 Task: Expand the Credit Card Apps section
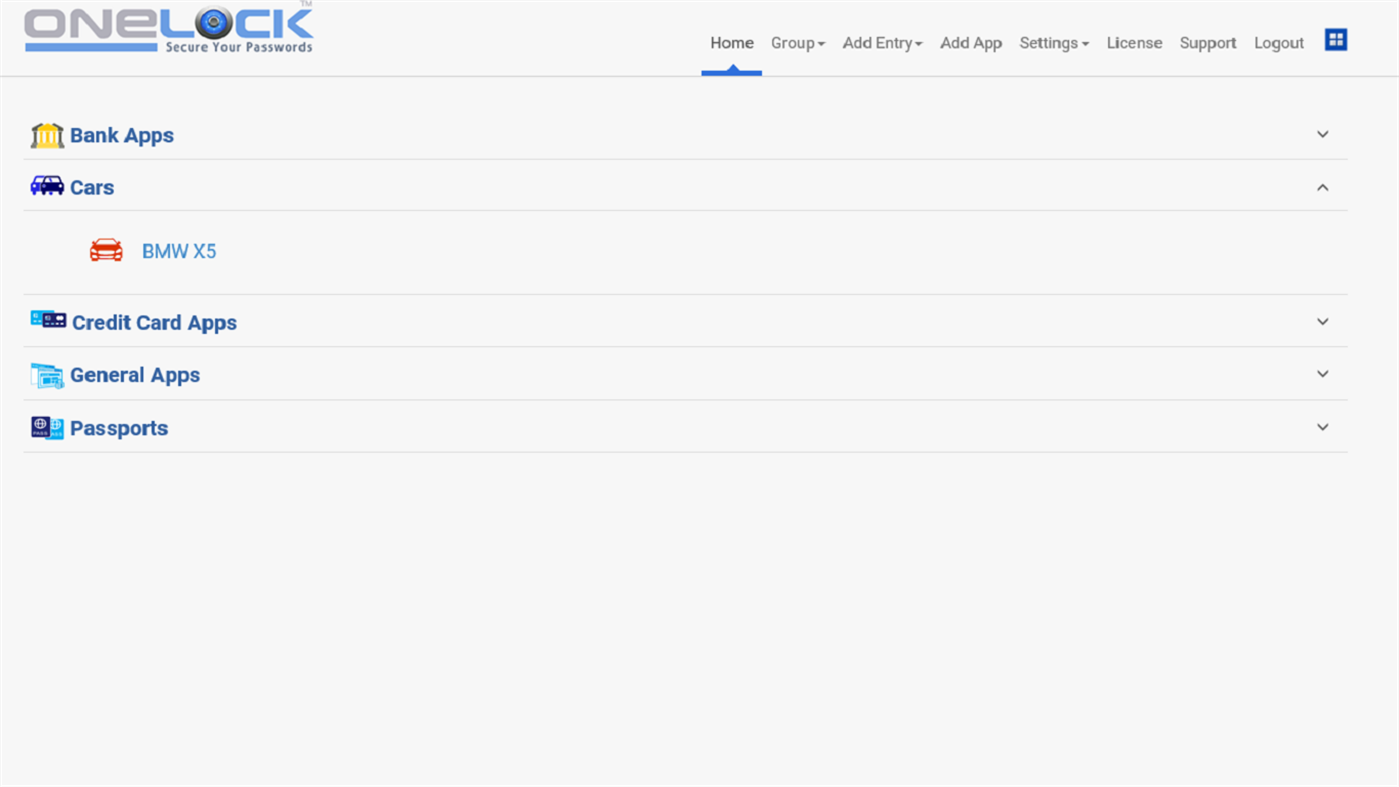[1321, 321]
